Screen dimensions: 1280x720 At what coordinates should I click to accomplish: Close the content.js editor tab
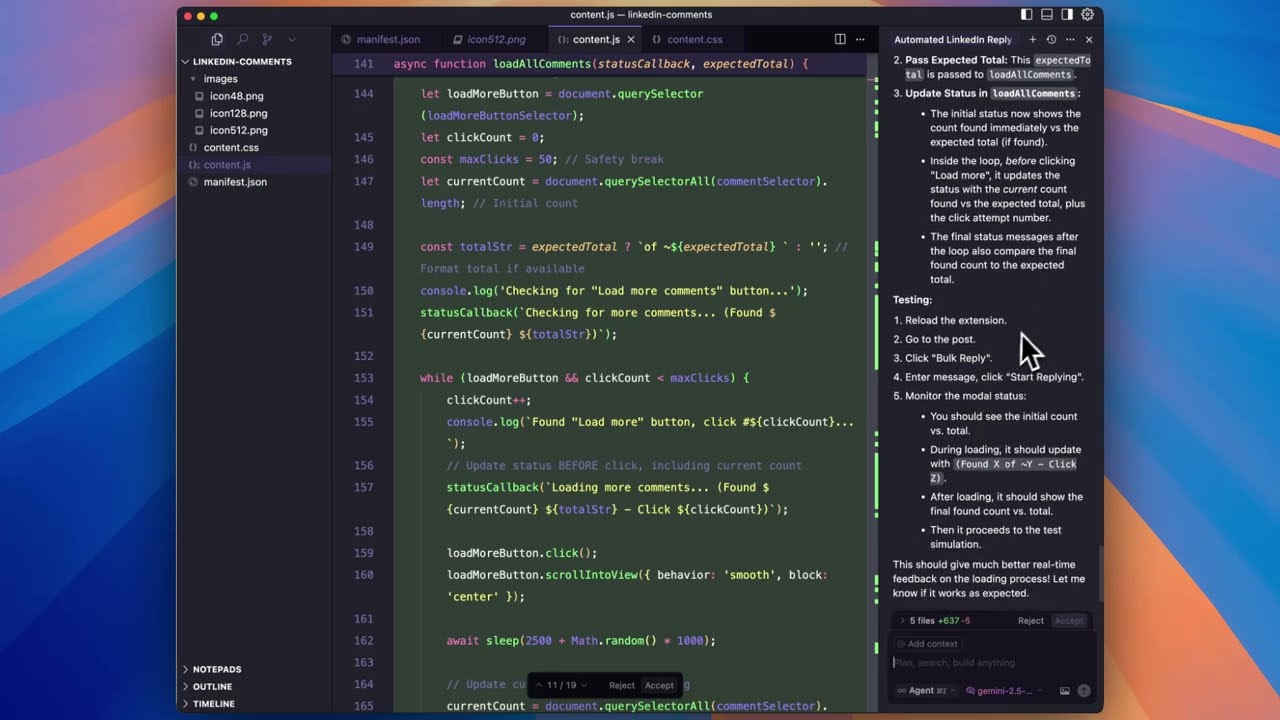[x=631, y=40]
